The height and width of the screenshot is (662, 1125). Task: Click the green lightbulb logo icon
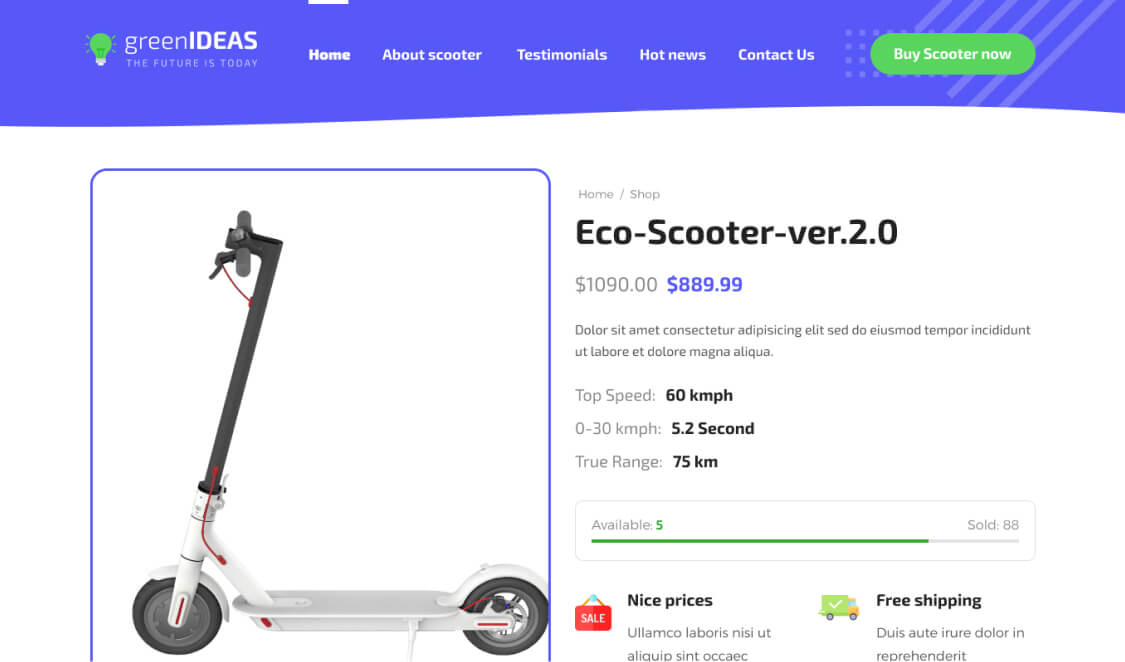click(100, 49)
